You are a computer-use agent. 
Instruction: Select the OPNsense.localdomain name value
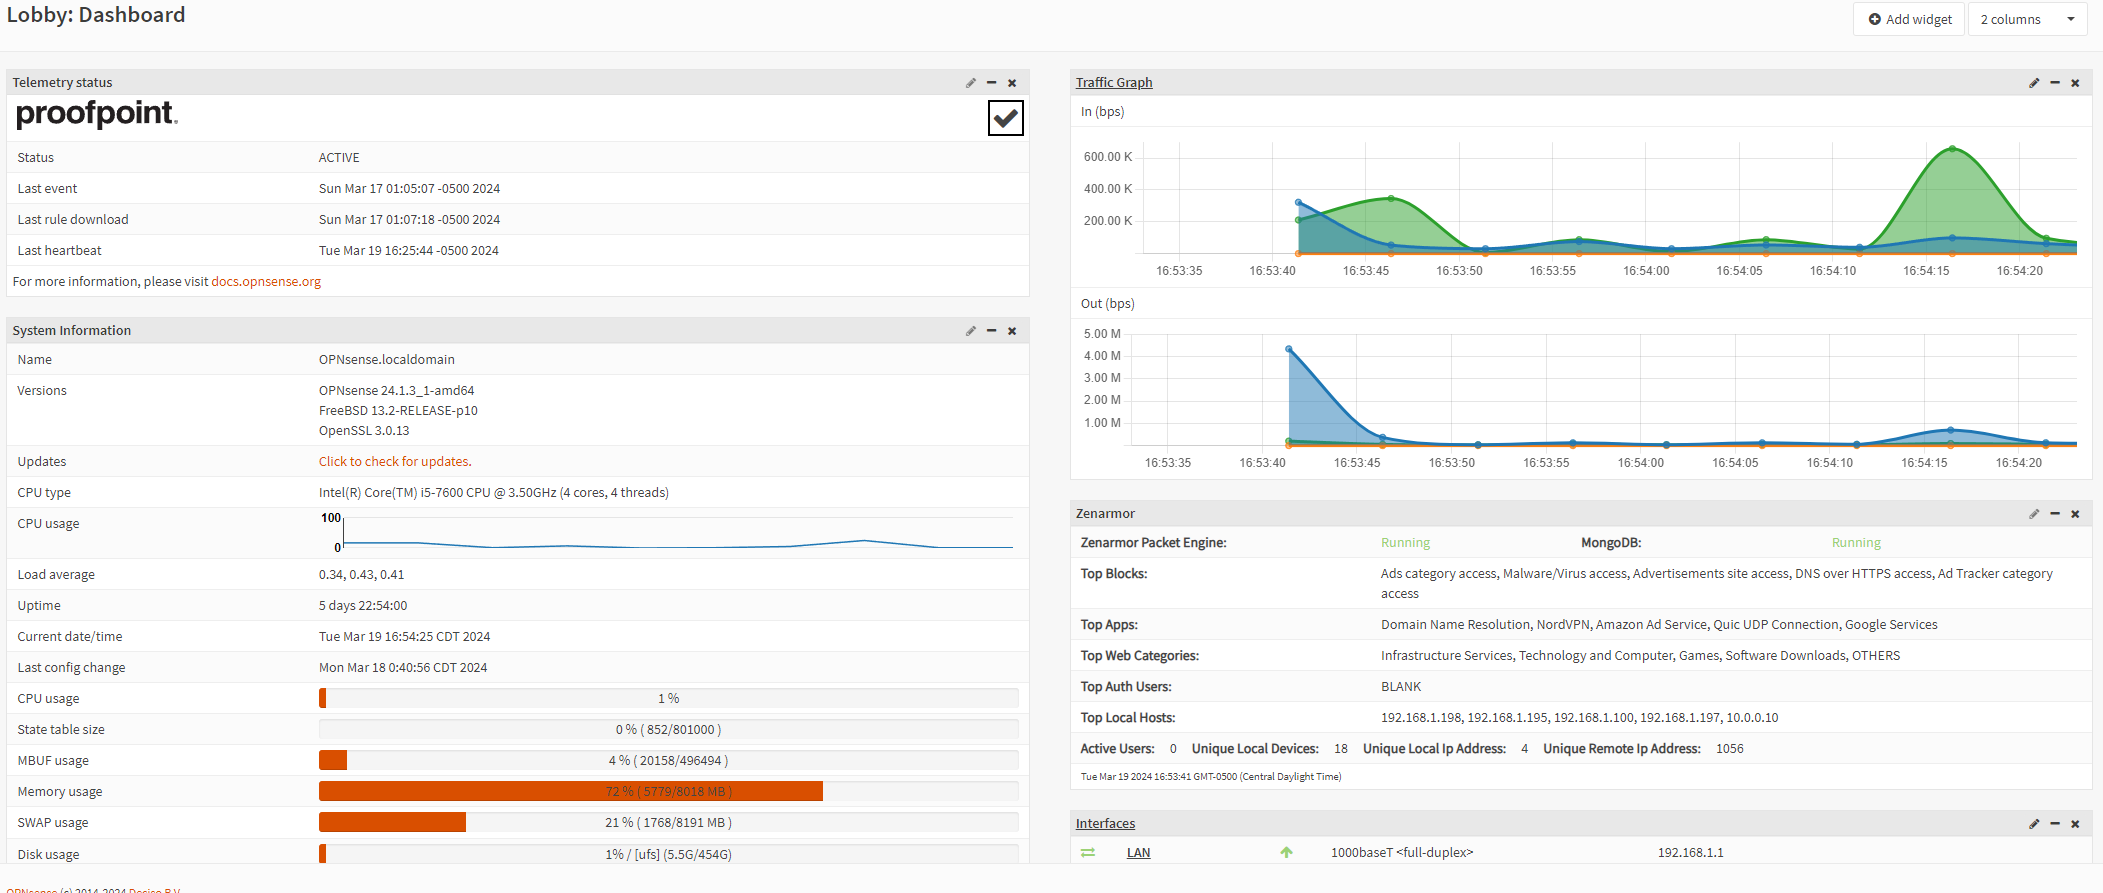click(x=387, y=360)
